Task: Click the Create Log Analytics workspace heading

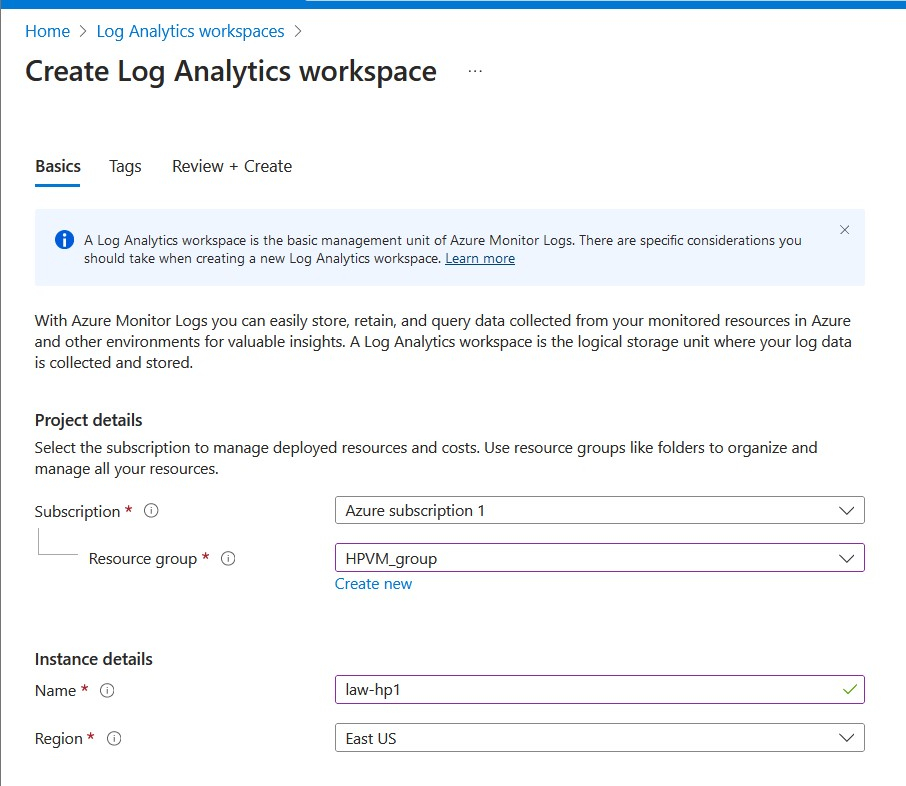Action: (x=231, y=72)
